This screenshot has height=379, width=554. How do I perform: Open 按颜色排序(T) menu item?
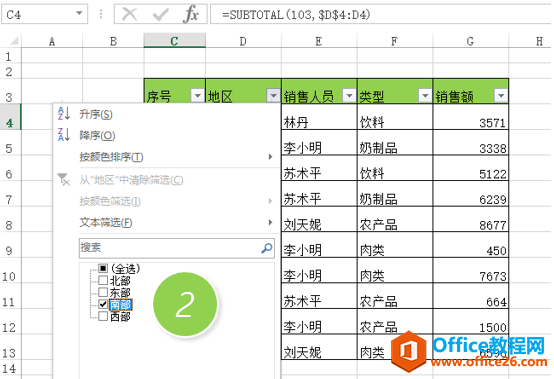(111, 157)
